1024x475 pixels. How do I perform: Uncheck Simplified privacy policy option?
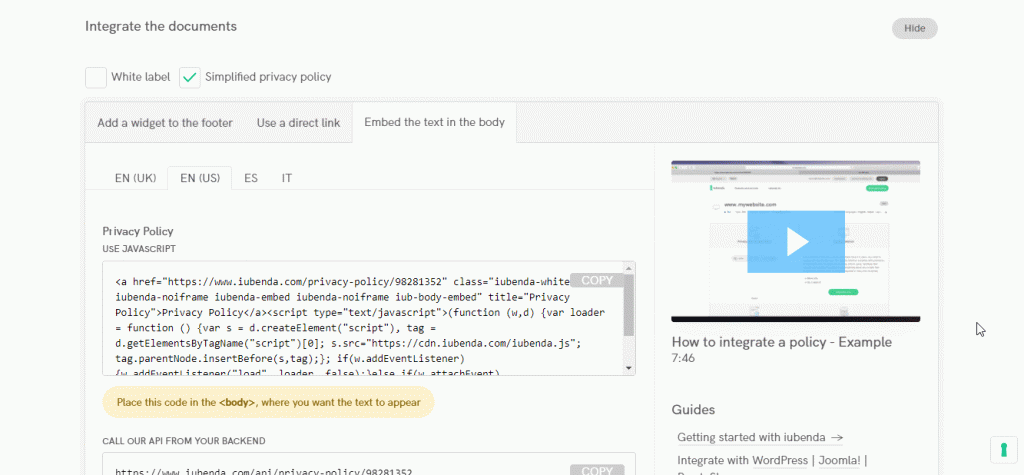coord(190,77)
